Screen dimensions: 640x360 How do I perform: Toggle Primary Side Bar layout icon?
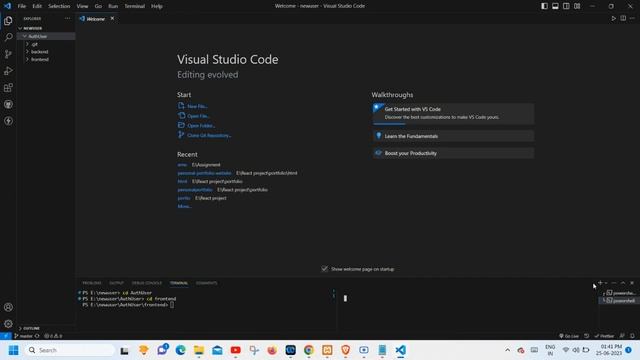point(544,6)
